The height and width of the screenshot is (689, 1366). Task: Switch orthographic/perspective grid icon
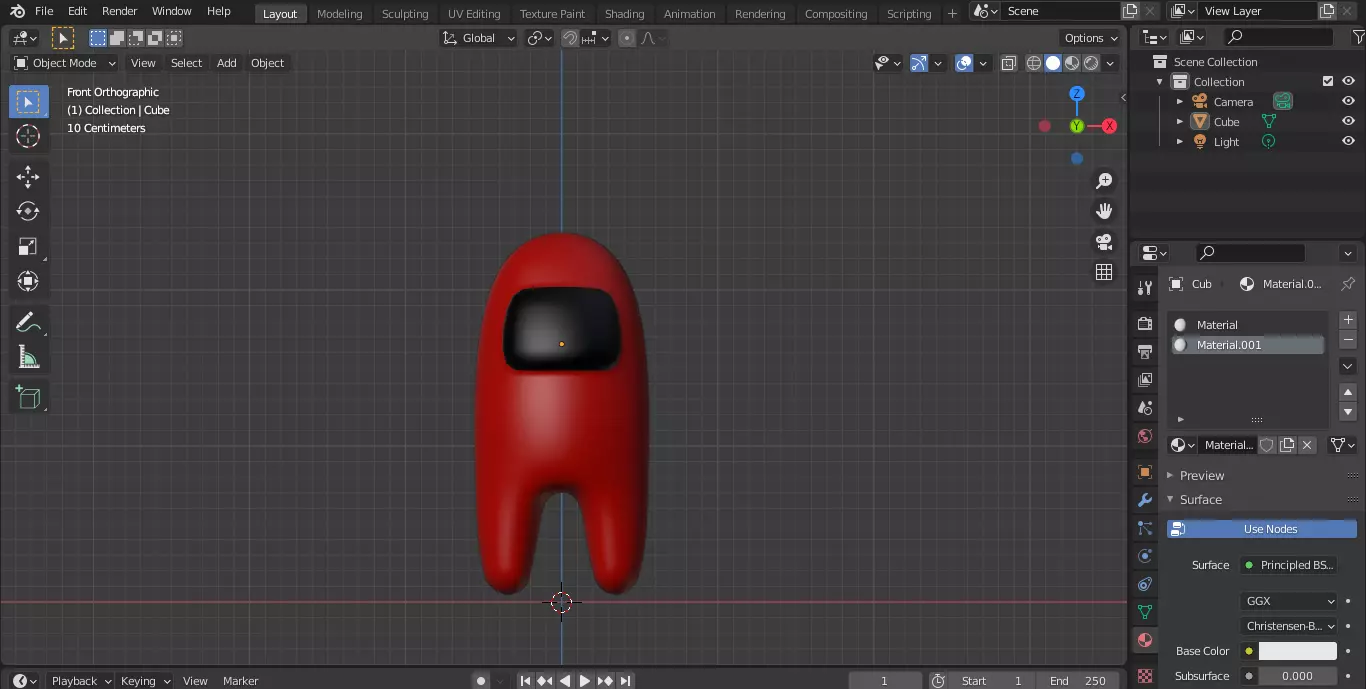click(1104, 272)
